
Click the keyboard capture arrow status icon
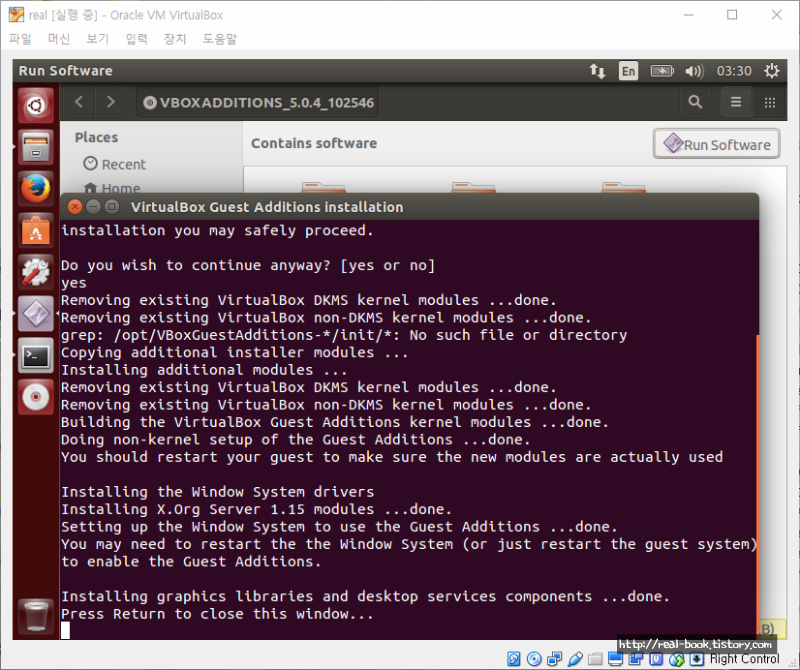click(x=697, y=659)
